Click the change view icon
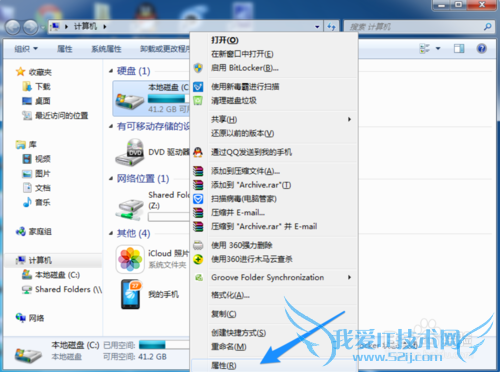The image size is (500, 372). click(425, 49)
